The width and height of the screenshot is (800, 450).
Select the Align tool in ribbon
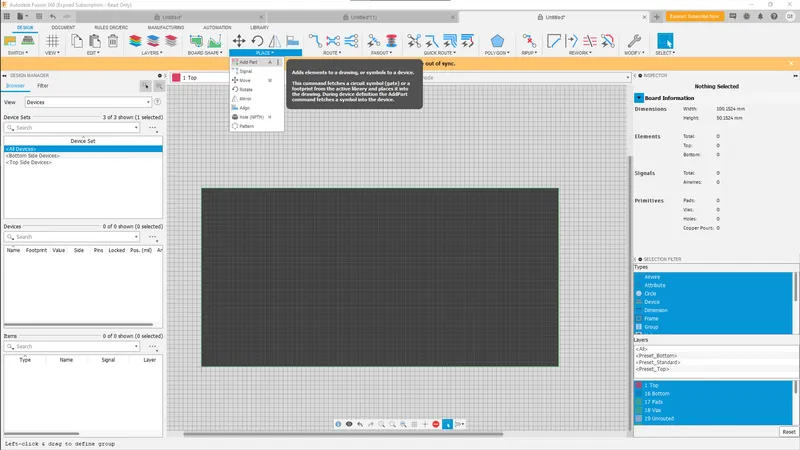[292, 41]
